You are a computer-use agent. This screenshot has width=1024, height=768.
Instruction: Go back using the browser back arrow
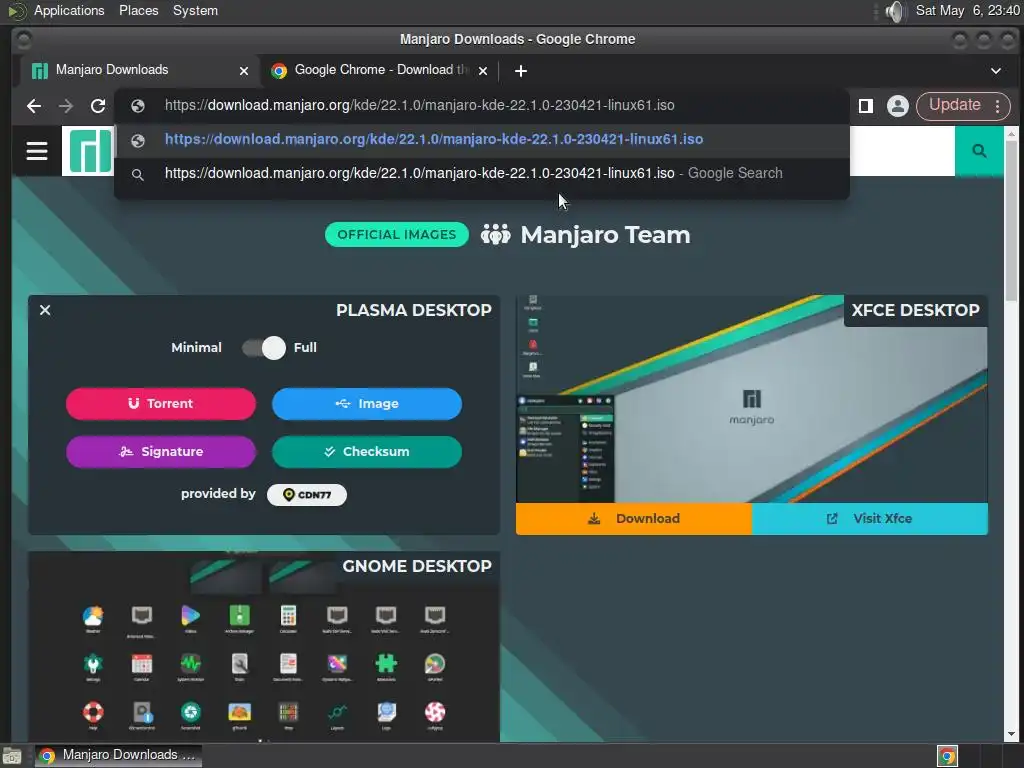pos(34,106)
